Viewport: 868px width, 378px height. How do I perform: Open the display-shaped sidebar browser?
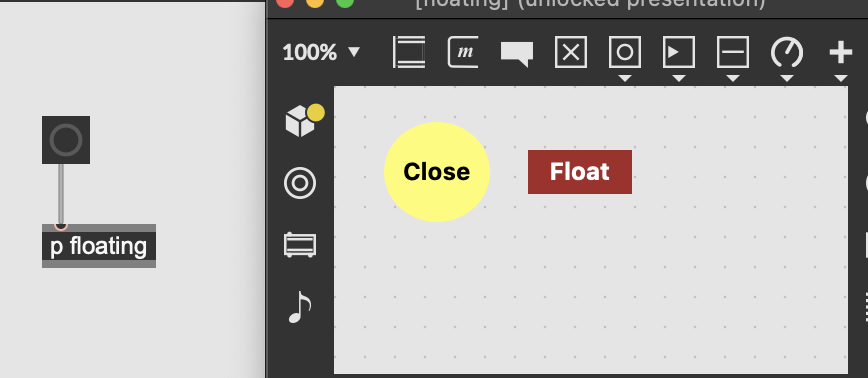(x=300, y=245)
